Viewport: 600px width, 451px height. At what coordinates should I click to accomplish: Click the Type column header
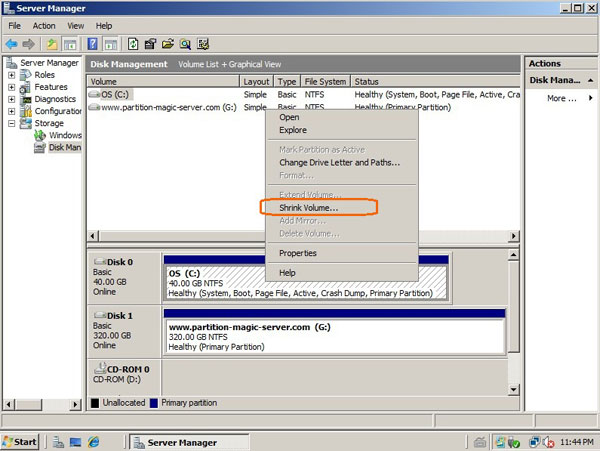click(x=287, y=81)
